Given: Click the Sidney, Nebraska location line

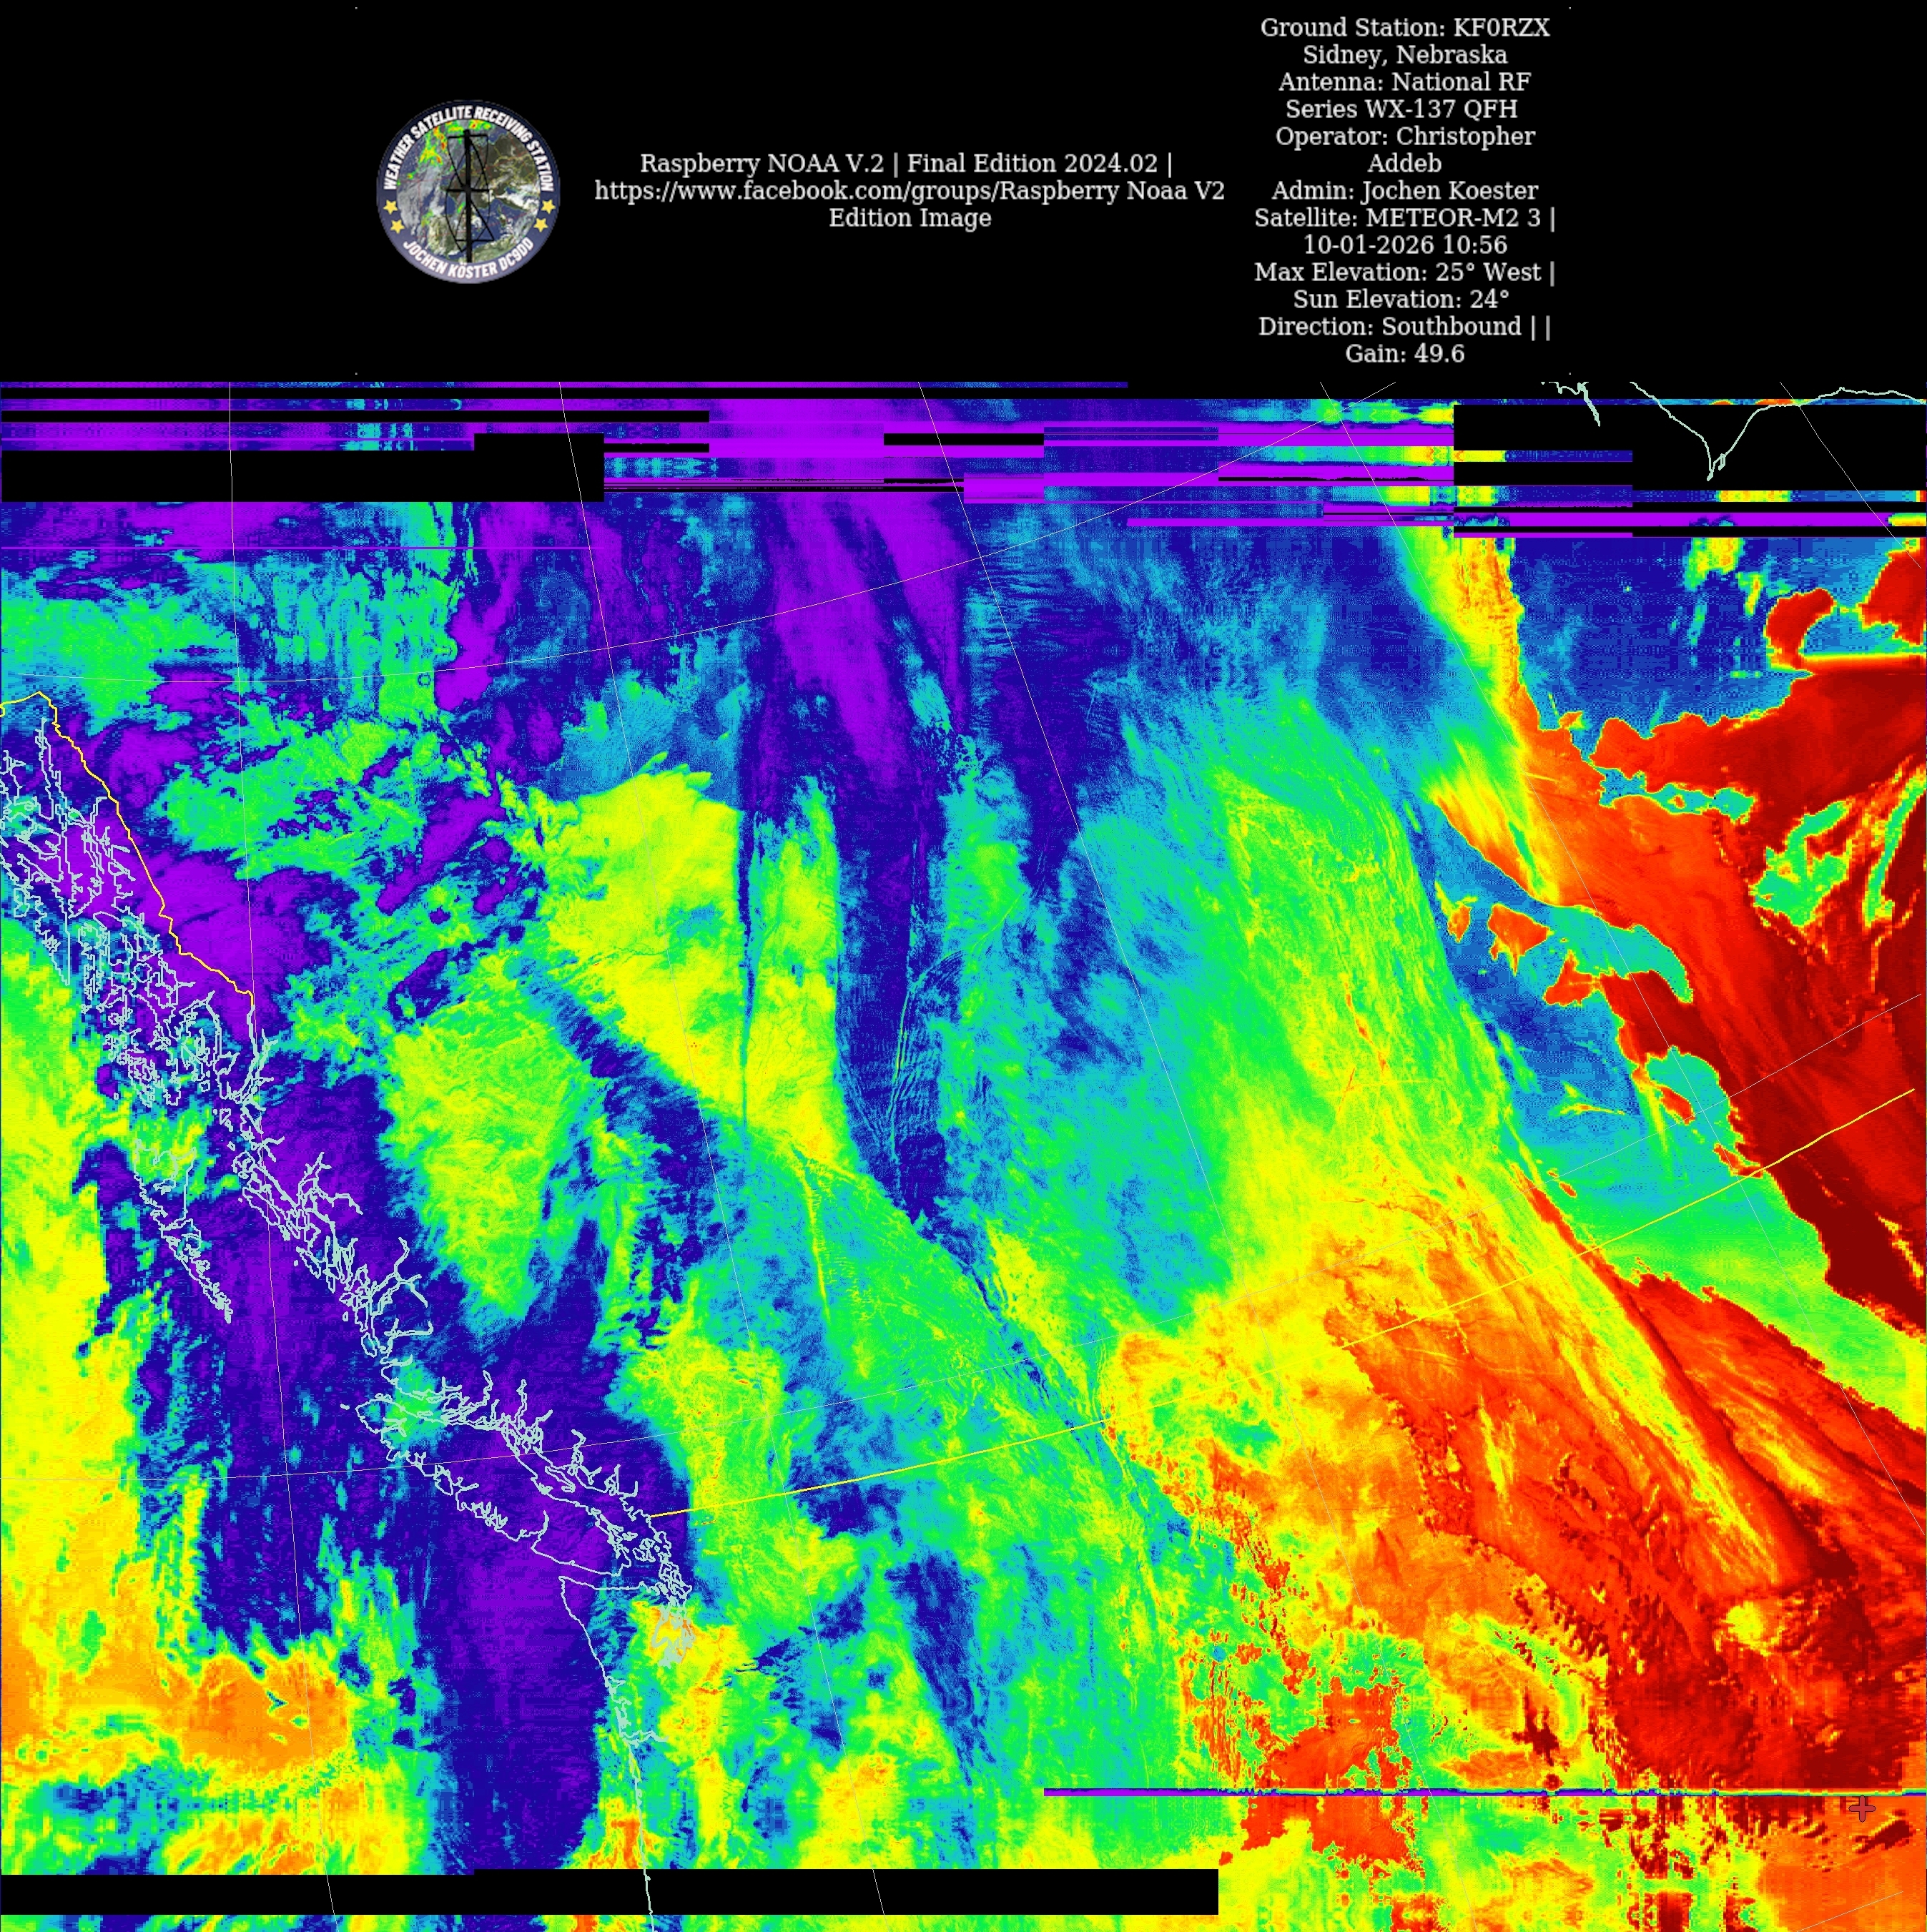Looking at the screenshot, I should pos(1404,55).
